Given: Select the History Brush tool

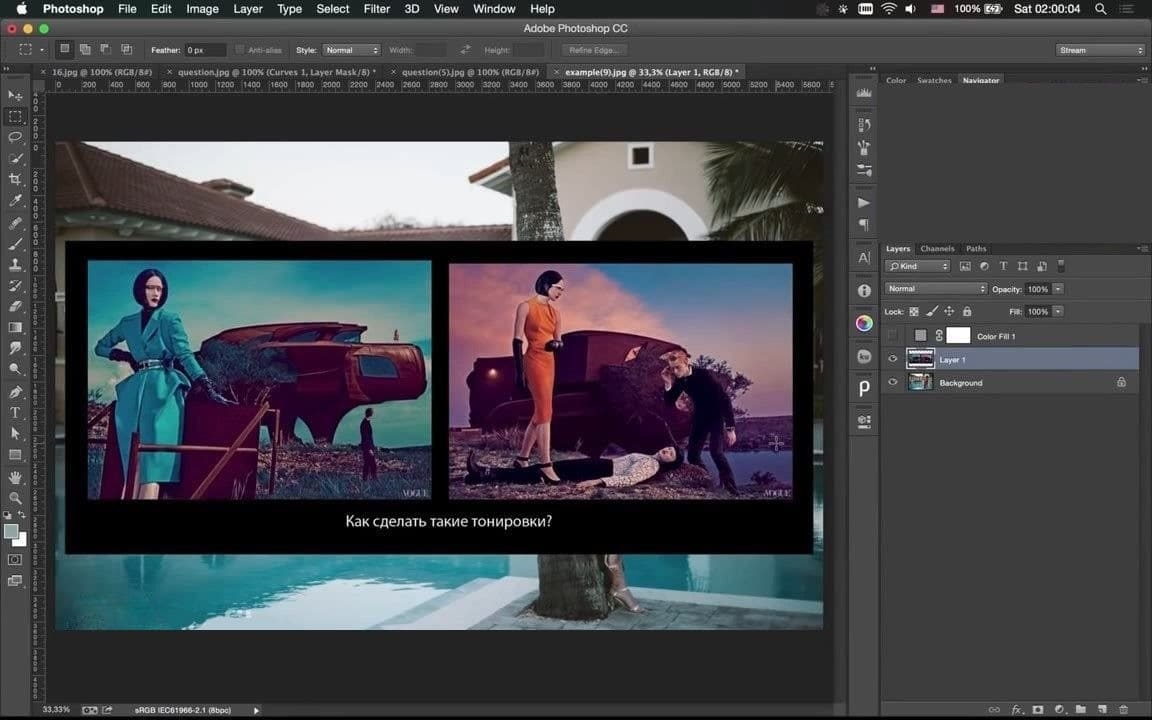Looking at the screenshot, I should click(15, 286).
